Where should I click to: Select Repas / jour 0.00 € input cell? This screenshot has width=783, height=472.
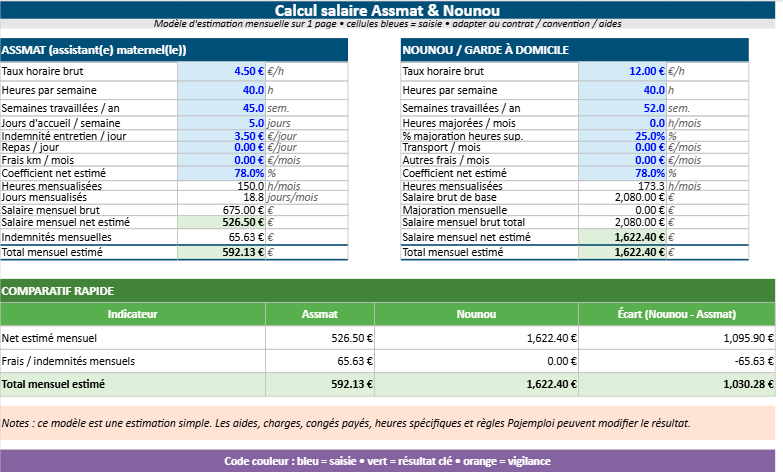222,148
